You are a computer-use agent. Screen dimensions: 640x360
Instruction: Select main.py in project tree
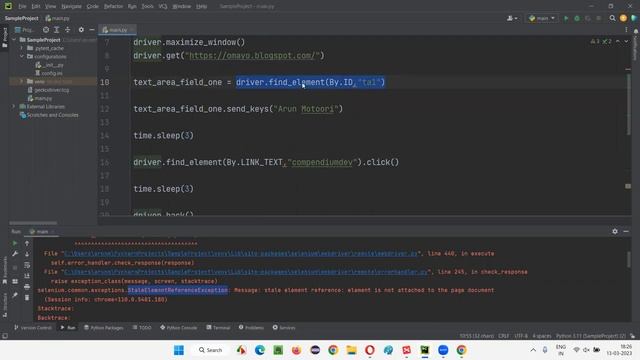click(x=40, y=98)
